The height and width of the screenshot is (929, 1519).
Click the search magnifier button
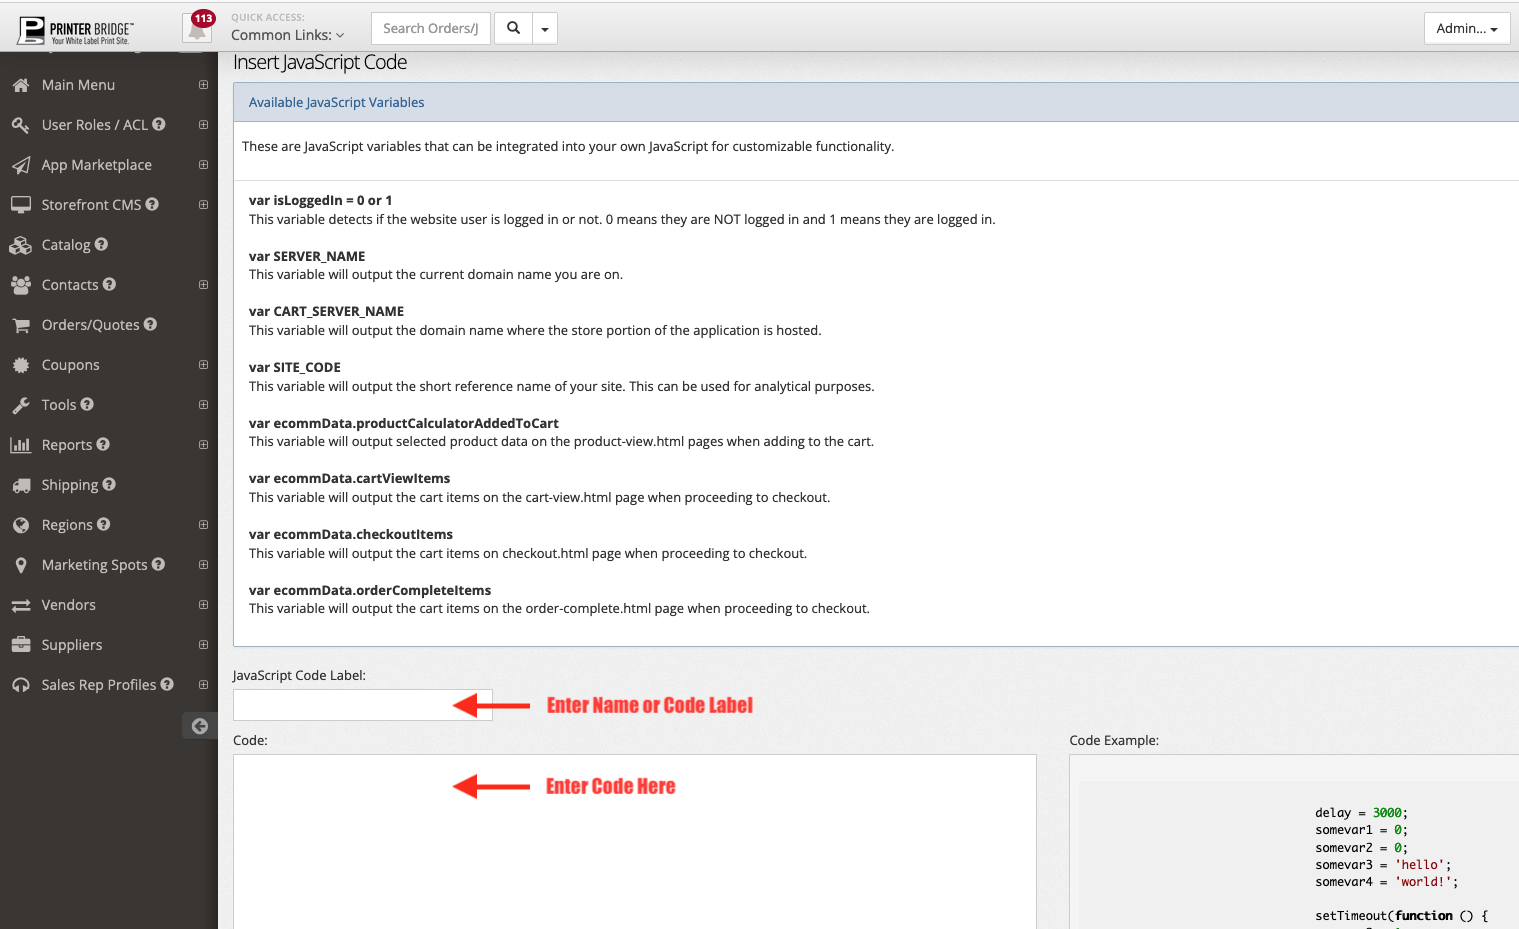pyautogui.click(x=513, y=28)
